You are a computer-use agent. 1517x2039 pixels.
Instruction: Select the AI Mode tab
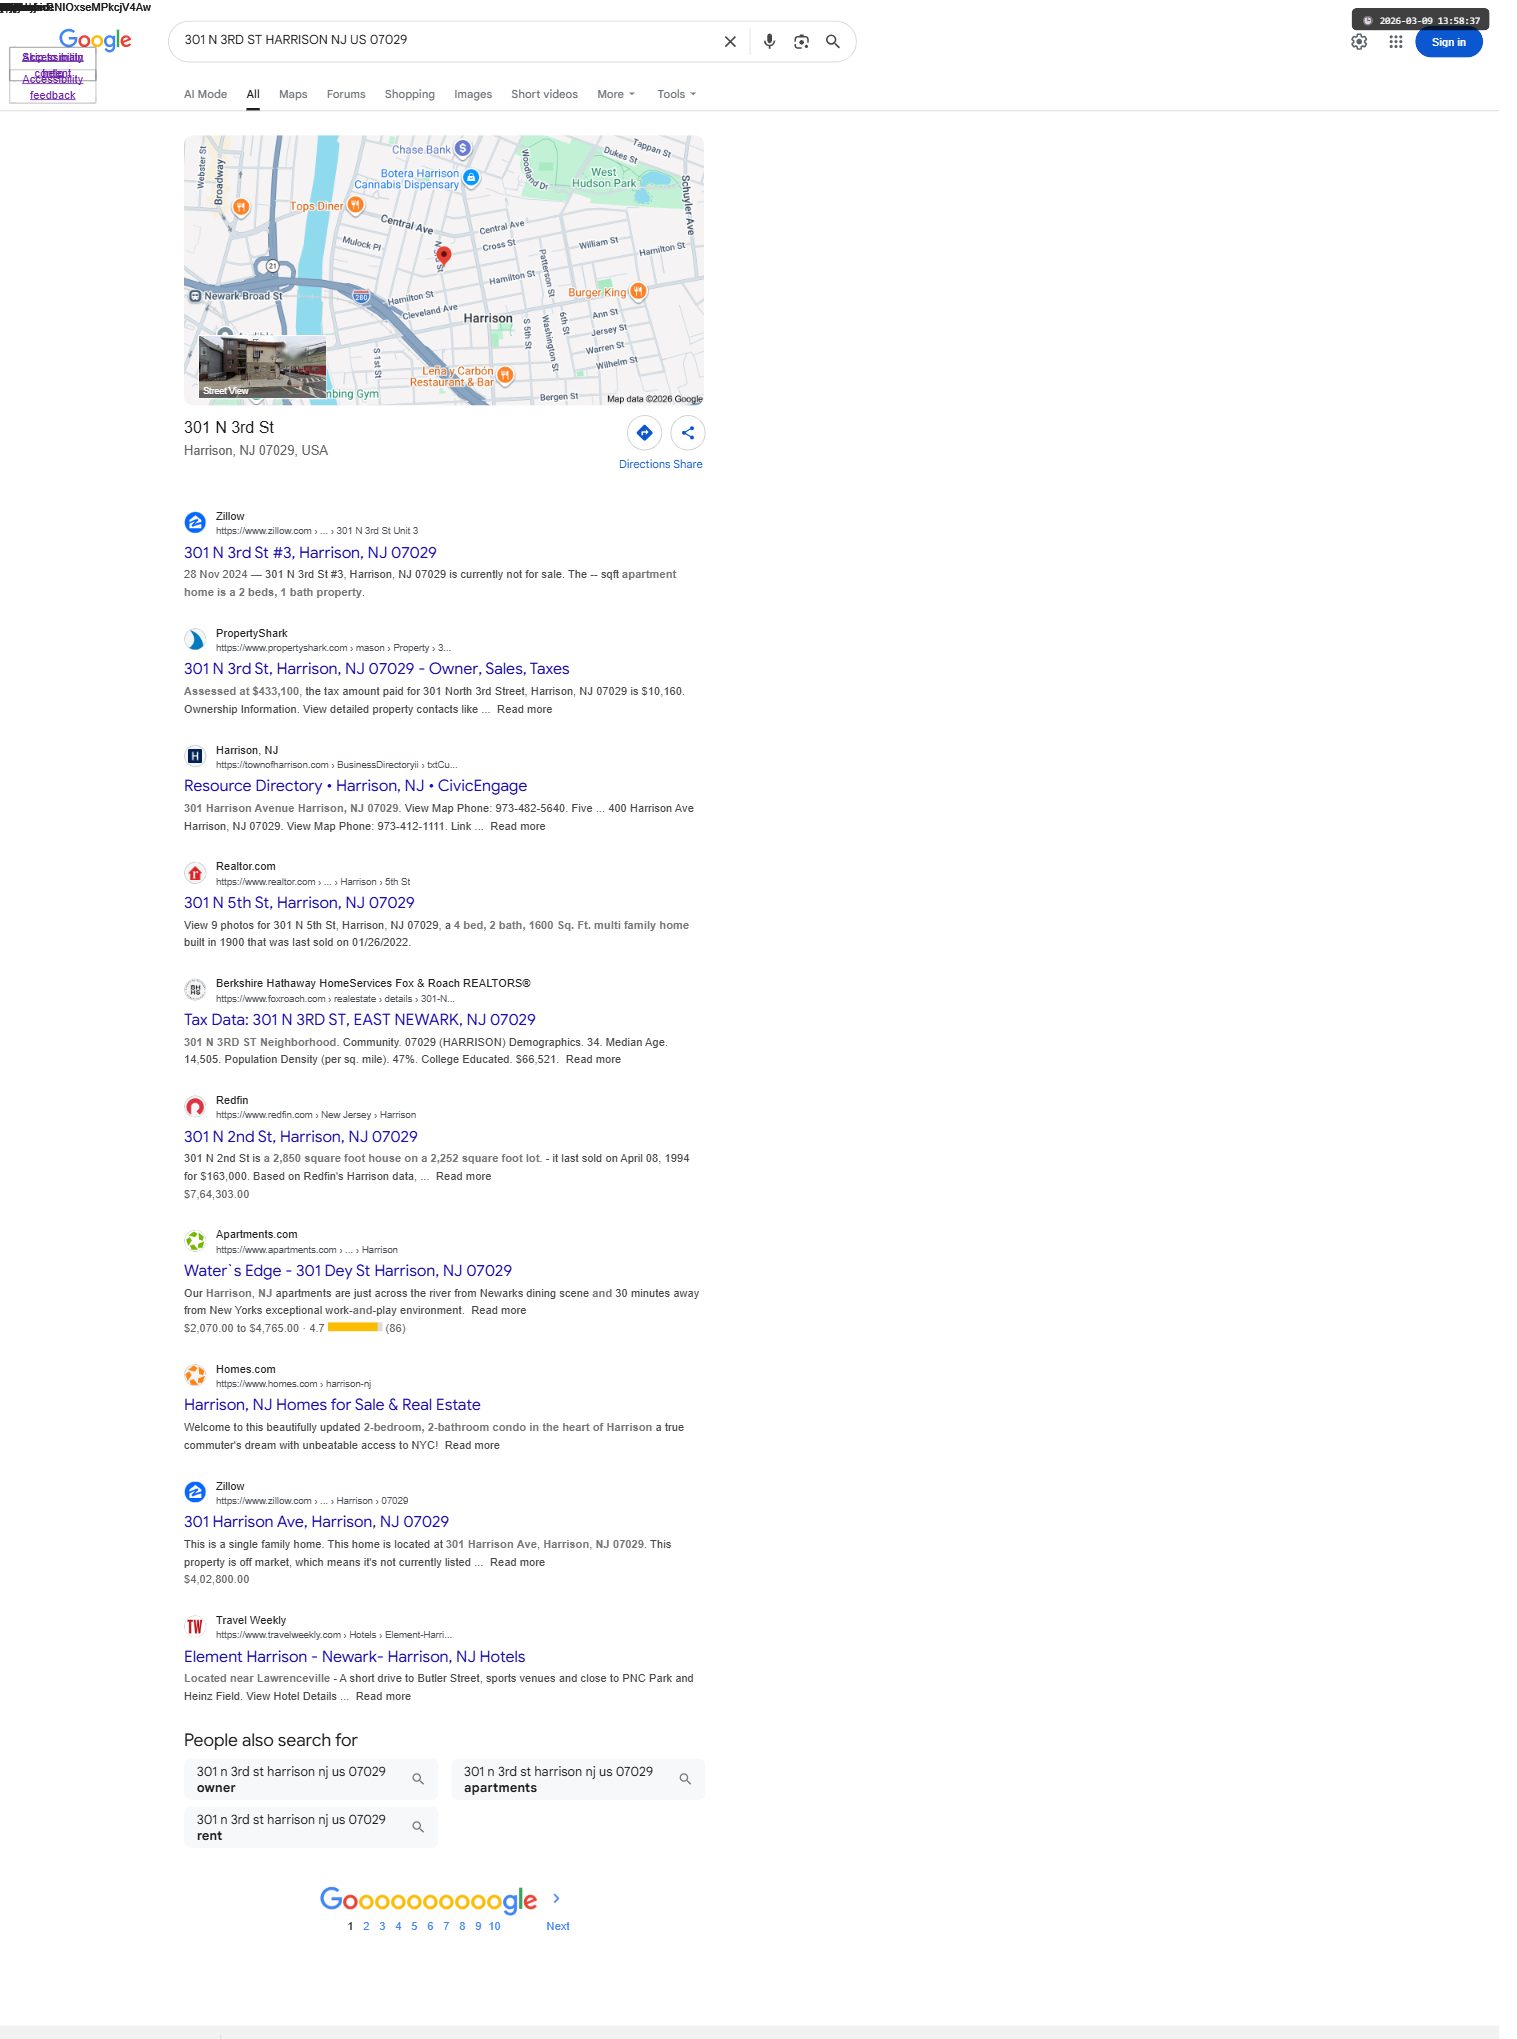point(205,94)
